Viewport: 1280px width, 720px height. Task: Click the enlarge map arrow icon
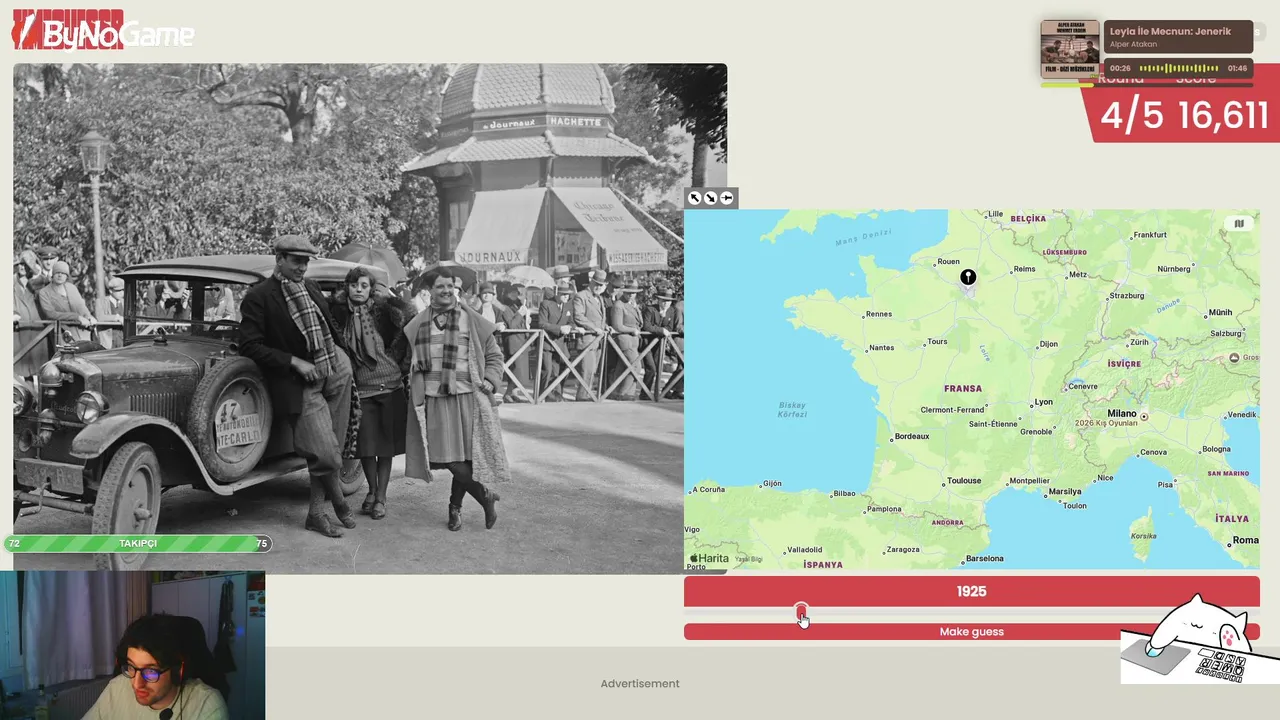[694, 198]
